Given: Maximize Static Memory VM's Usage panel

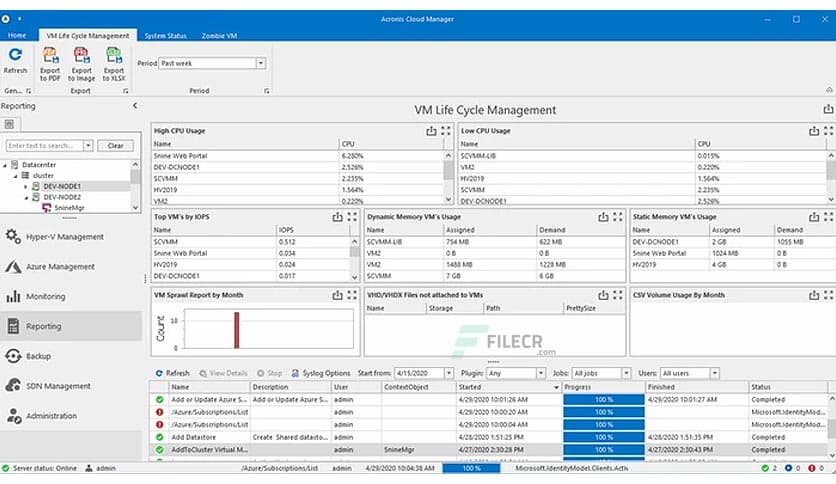Looking at the screenshot, I should click(828, 217).
